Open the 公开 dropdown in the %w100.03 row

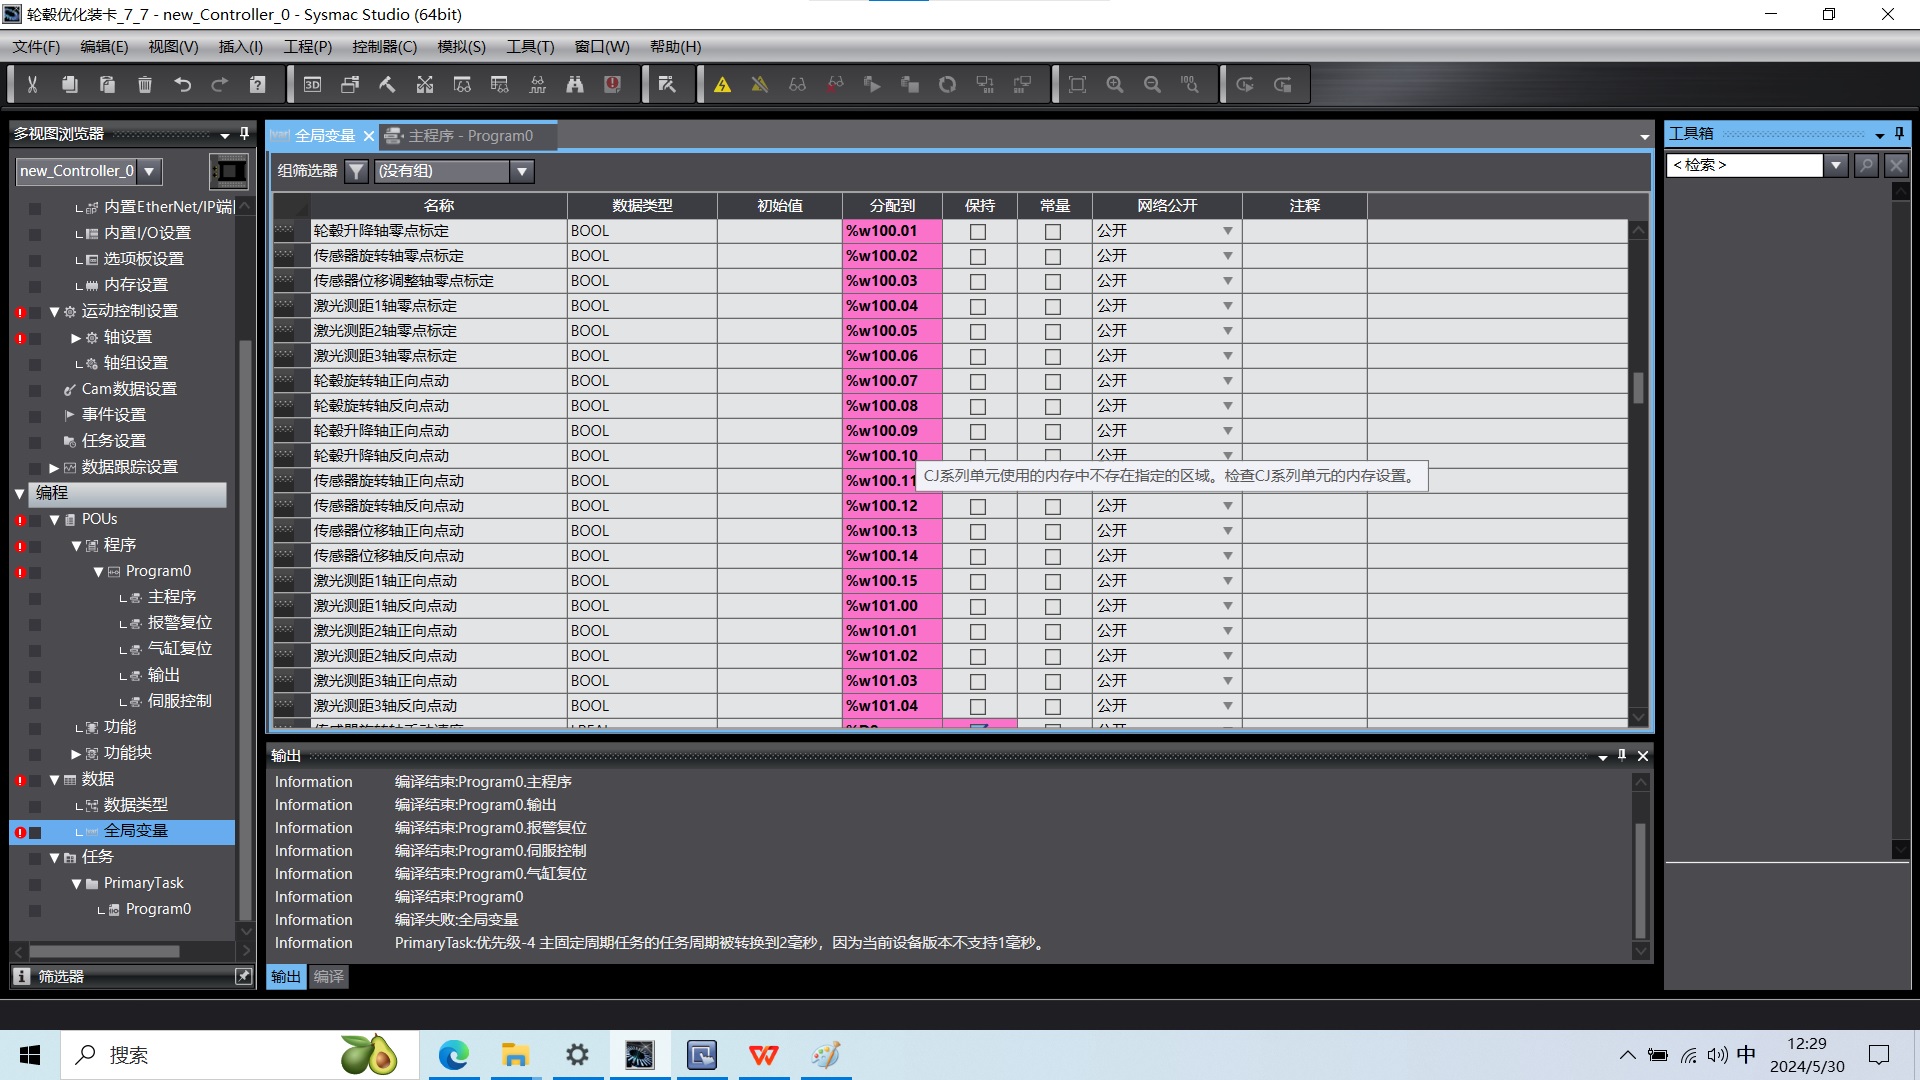pos(1227,281)
